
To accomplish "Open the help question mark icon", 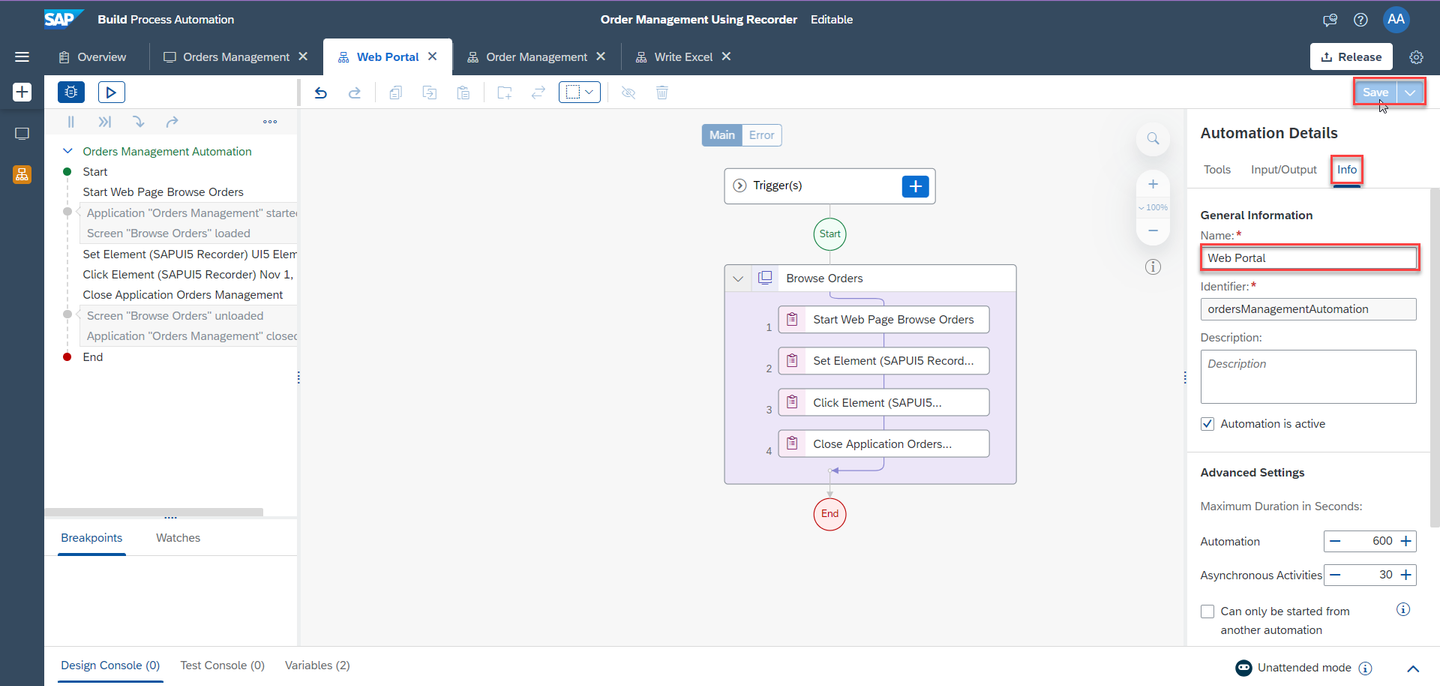I will coord(1360,19).
